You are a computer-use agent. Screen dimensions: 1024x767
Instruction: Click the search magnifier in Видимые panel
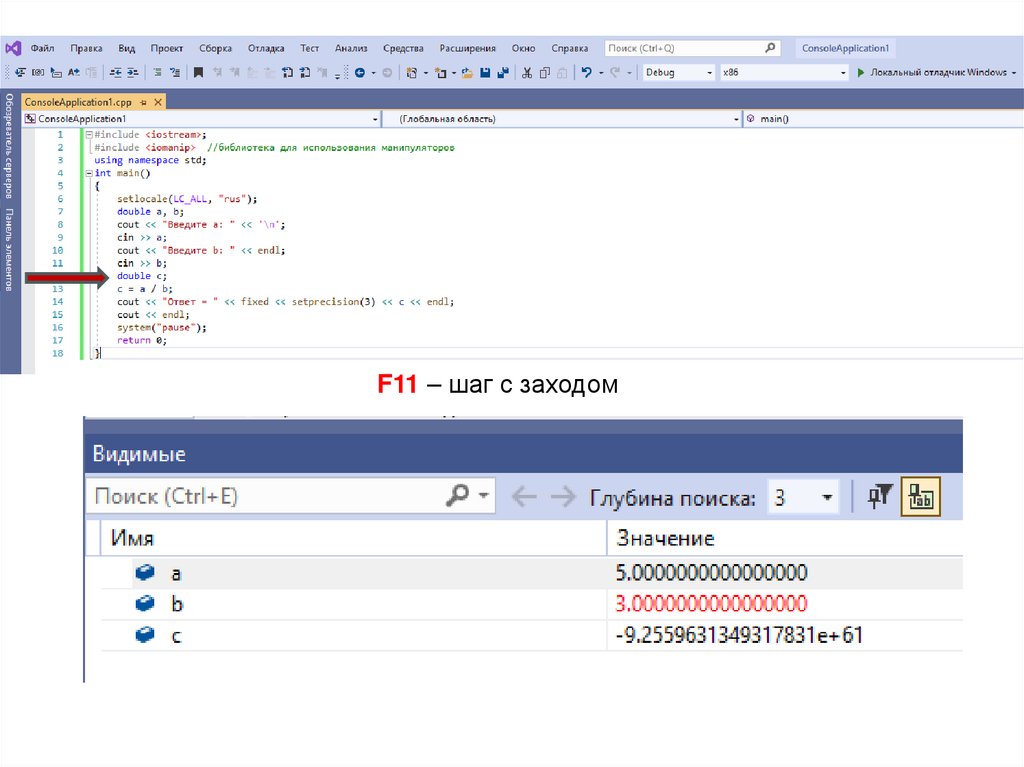click(x=458, y=496)
